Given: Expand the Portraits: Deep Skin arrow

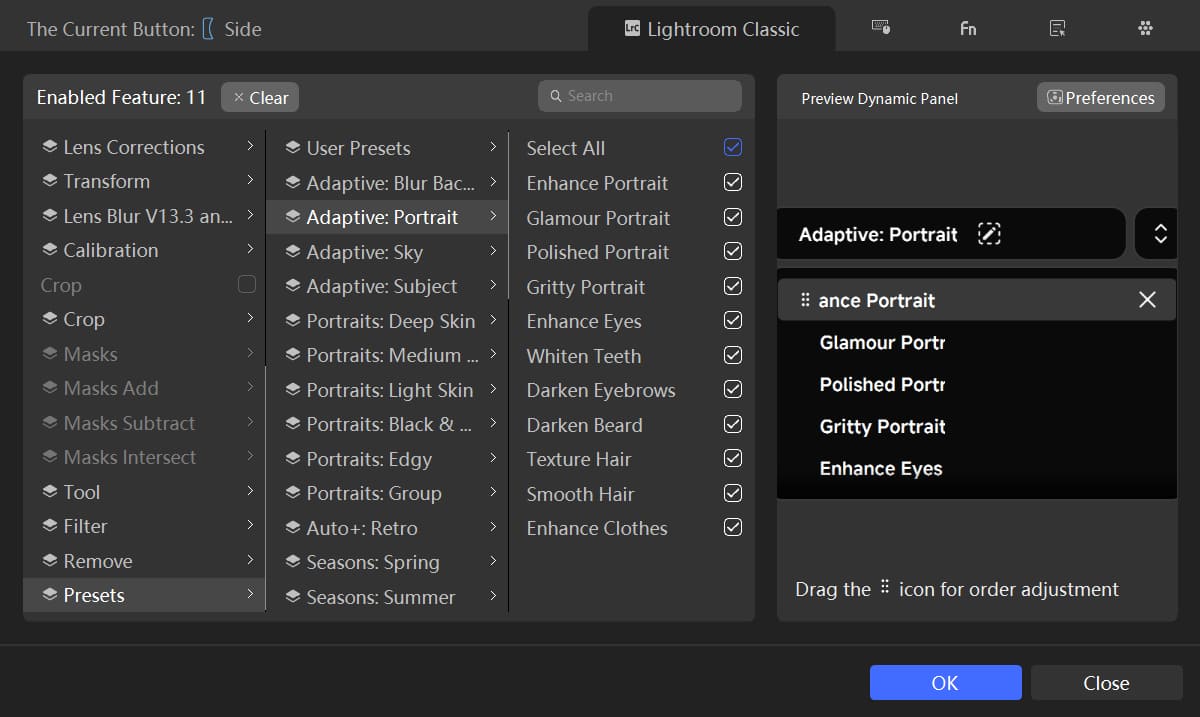Looking at the screenshot, I should point(493,321).
